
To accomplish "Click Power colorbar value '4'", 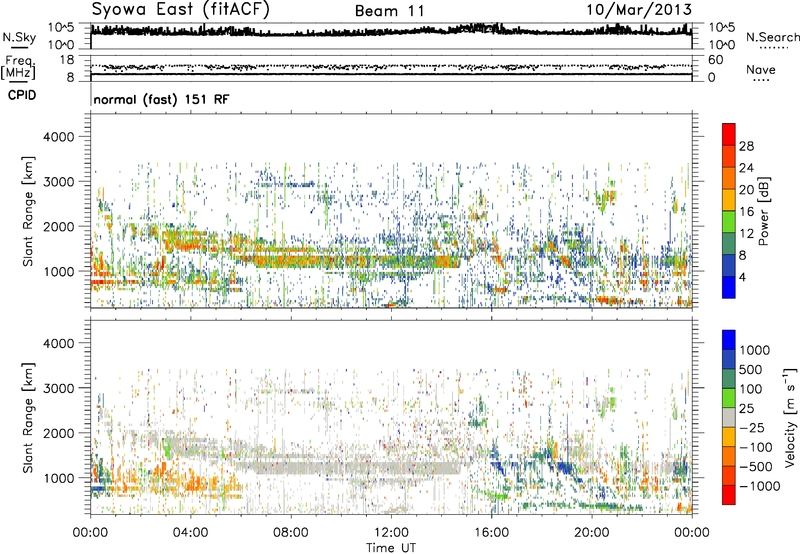I will 742,278.
